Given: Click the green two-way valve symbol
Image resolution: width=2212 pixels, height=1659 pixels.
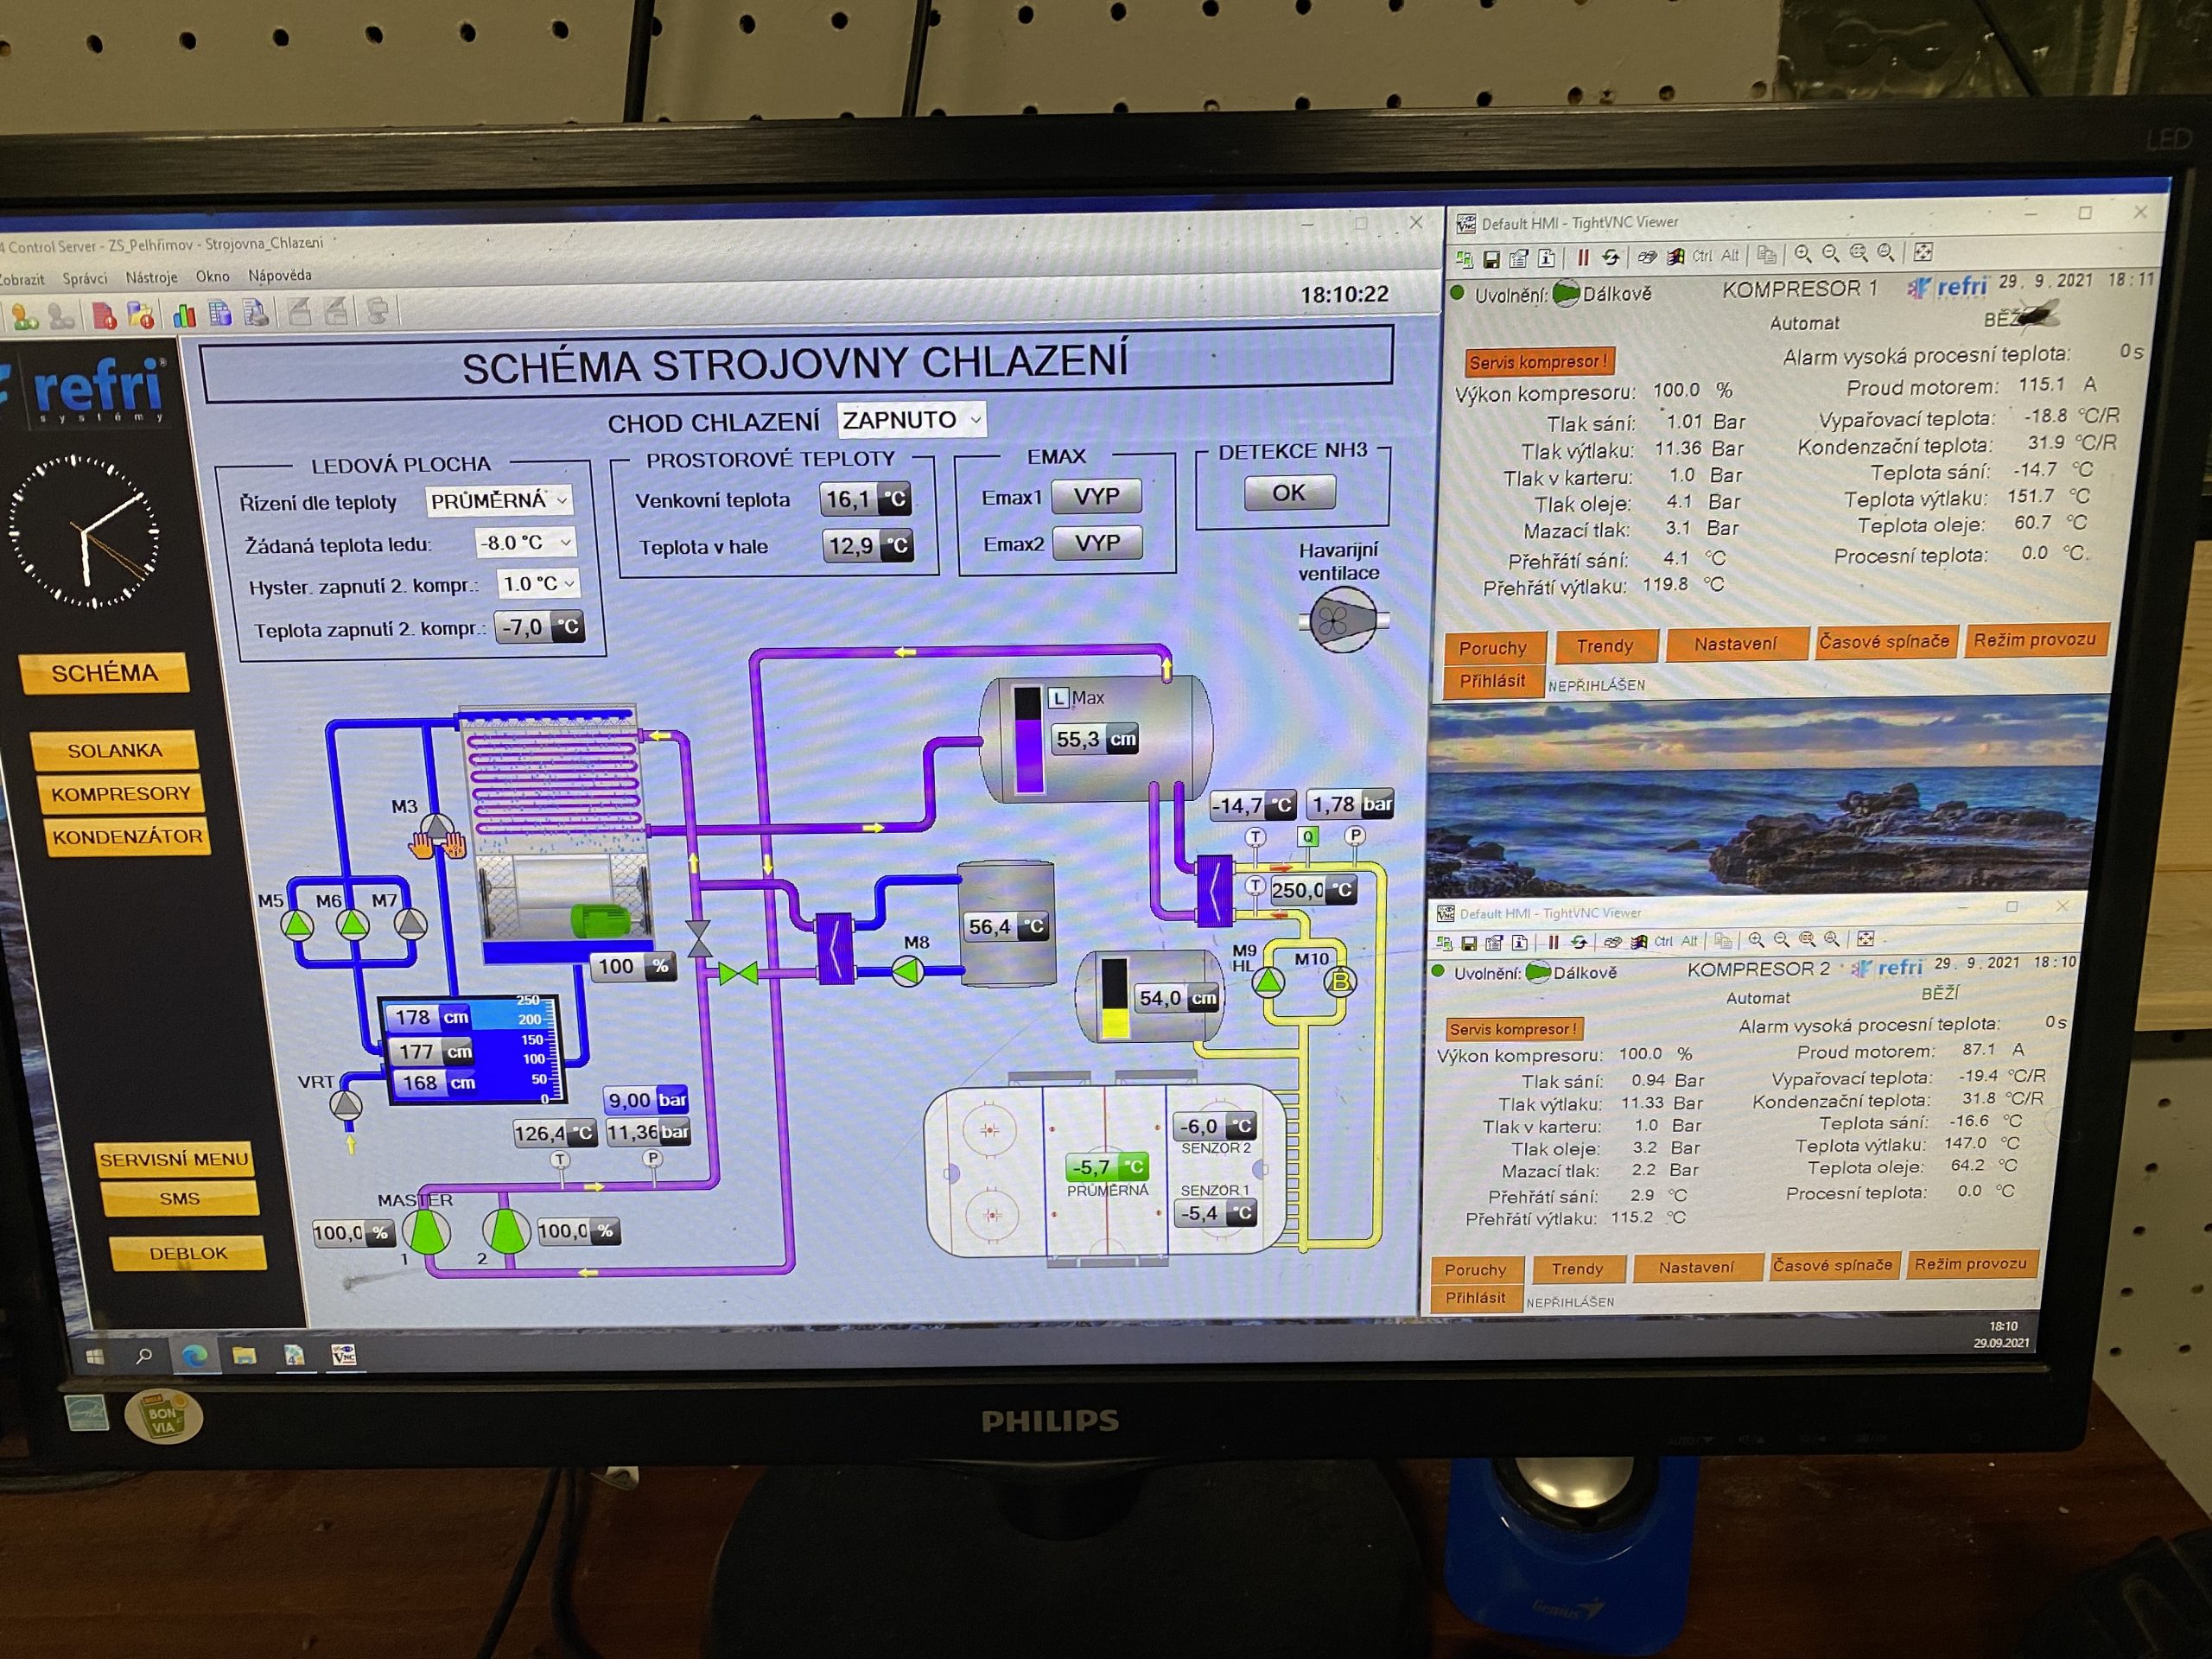Looking at the screenshot, I should (x=738, y=973).
